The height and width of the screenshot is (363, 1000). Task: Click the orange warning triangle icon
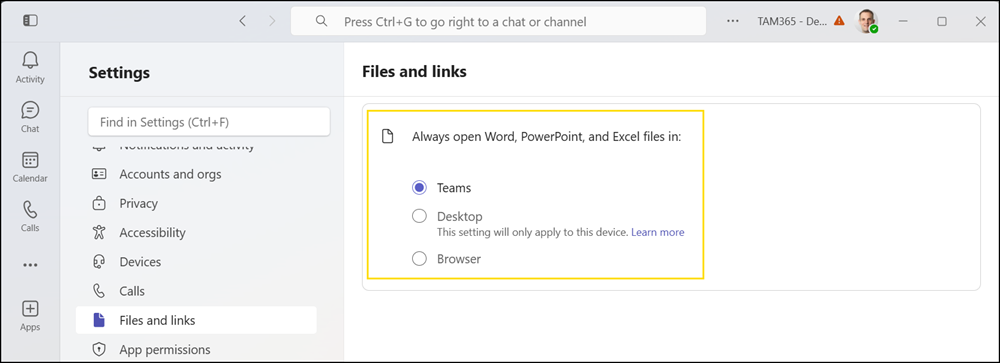(x=839, y=20)
